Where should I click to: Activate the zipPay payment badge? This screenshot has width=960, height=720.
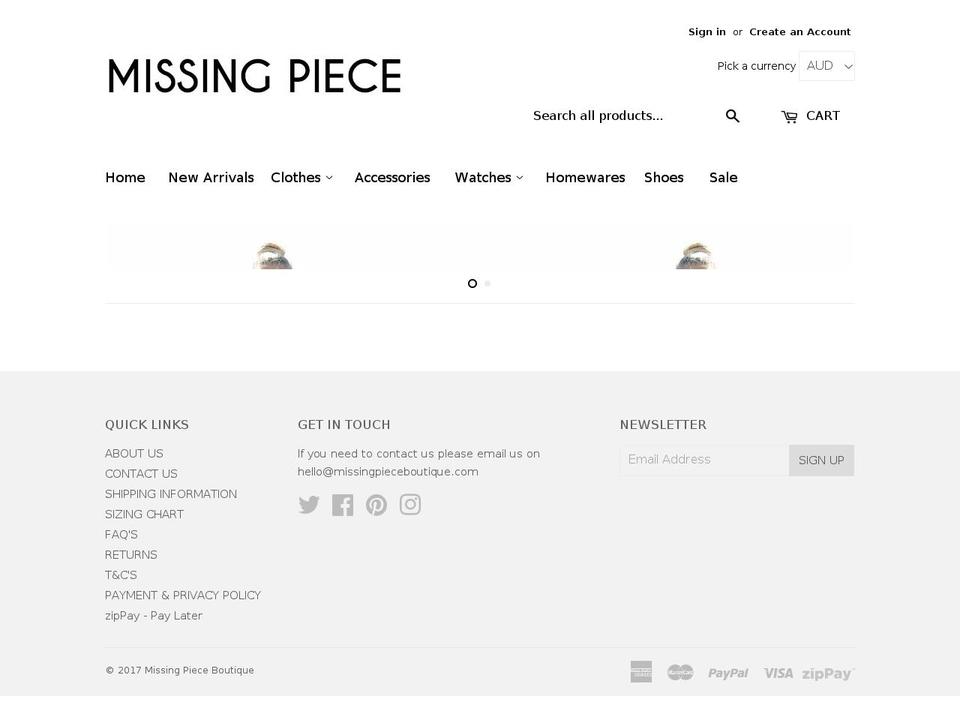coord(827,672)
